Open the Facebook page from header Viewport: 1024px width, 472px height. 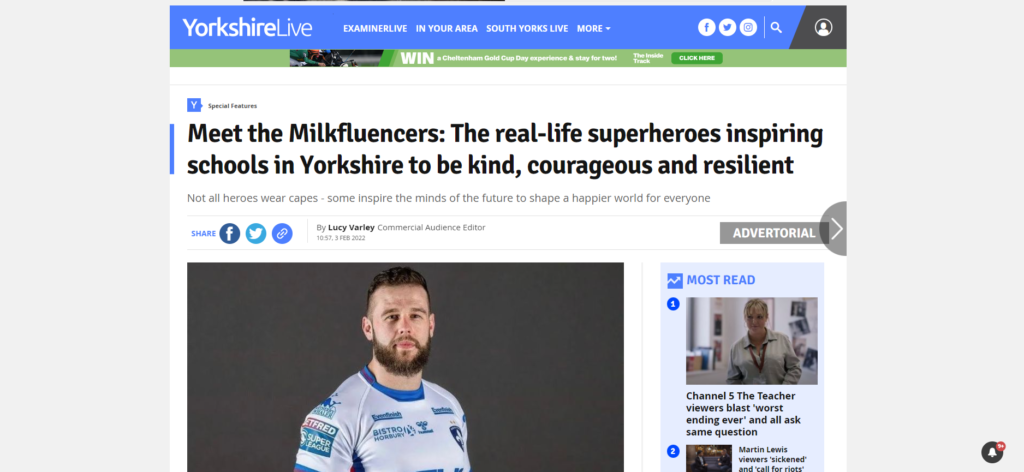tap(707, 27)
